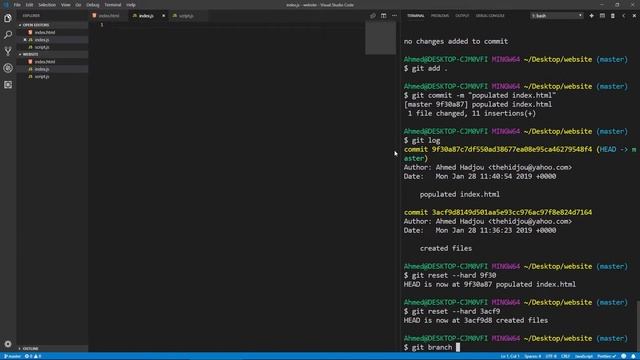640x360 pixels.
Task: Open the Search view in activity bar
Action: 8,35
